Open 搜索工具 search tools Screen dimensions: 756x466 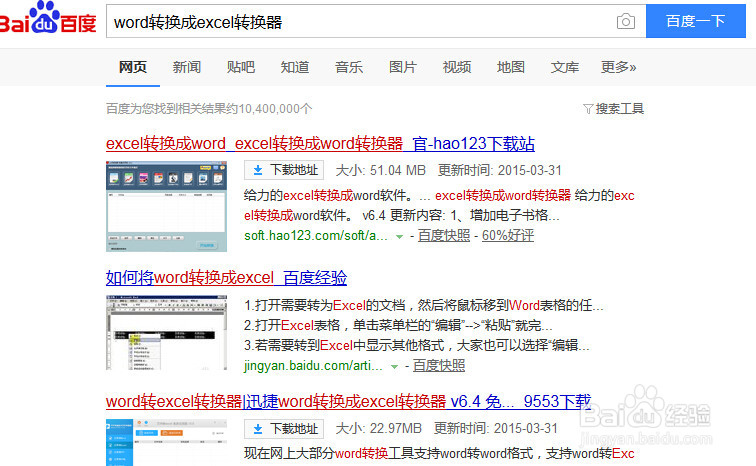[620, 109]
